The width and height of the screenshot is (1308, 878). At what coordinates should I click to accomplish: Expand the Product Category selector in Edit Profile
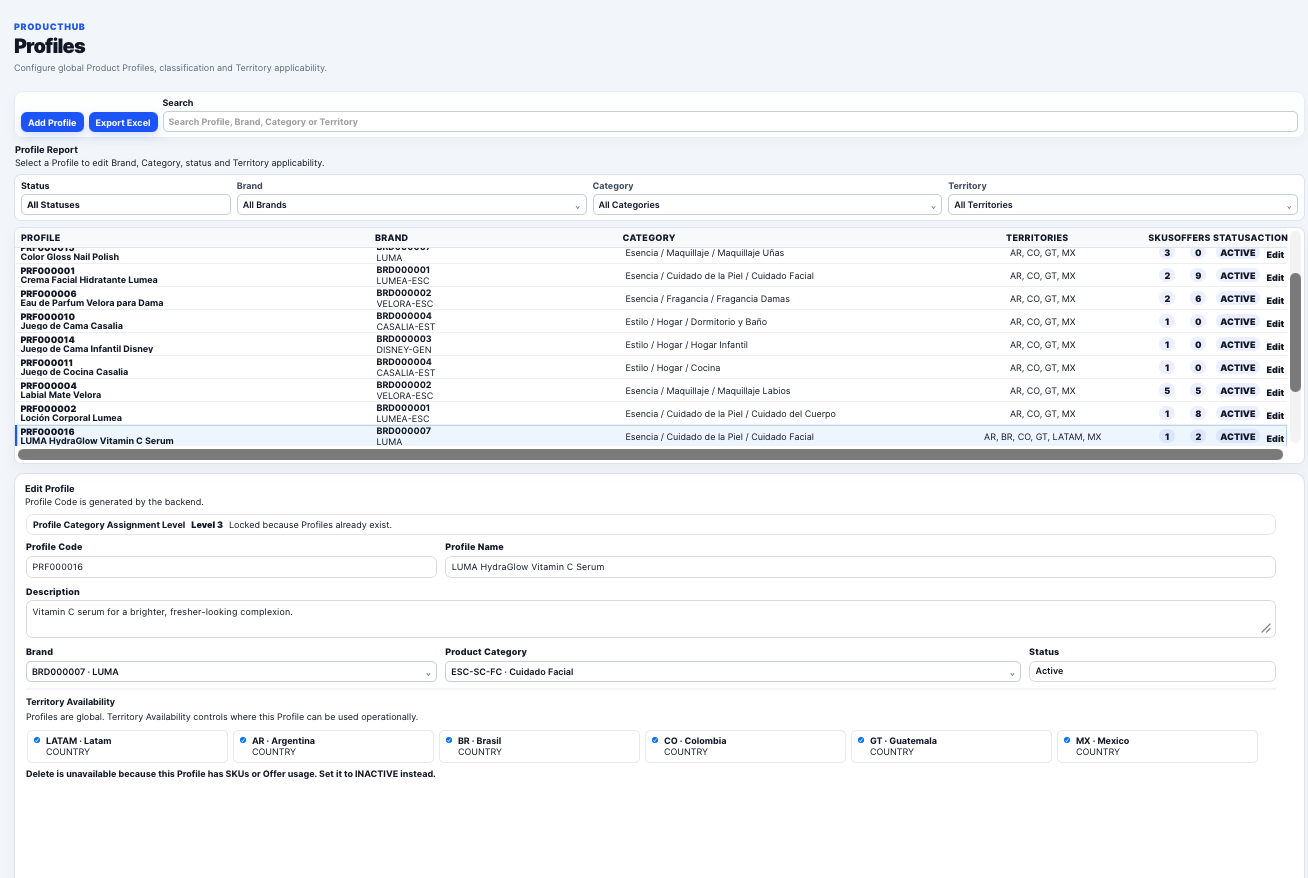pos(733,672)
